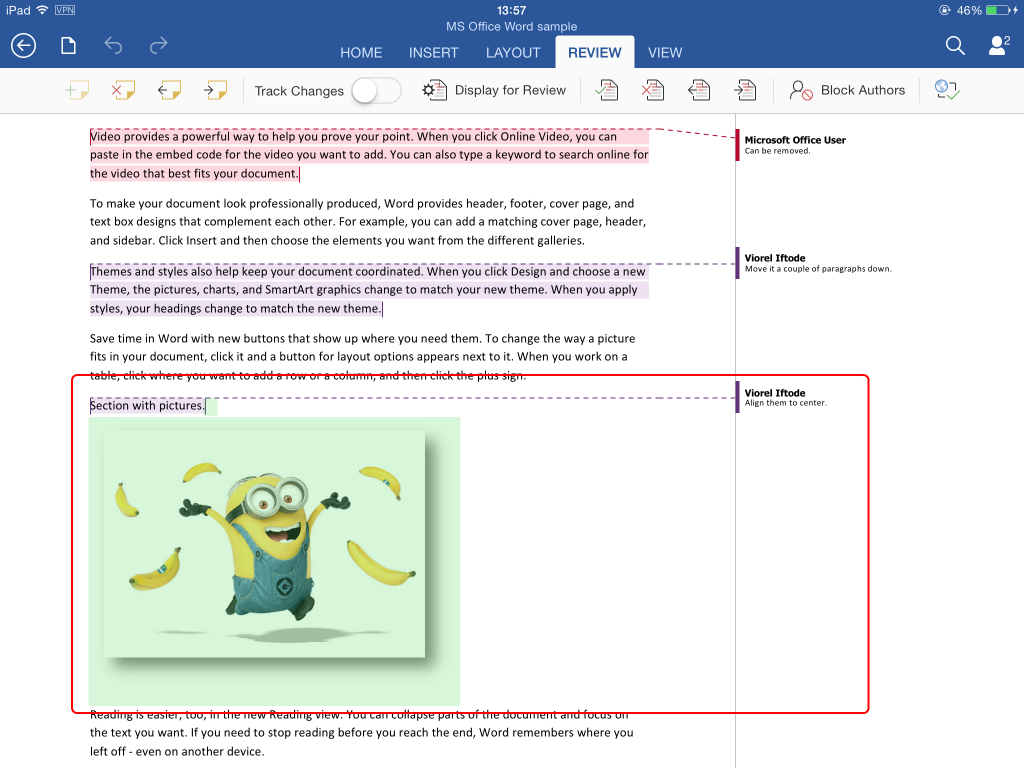Open the share people icon

click(x=999, y=46)
